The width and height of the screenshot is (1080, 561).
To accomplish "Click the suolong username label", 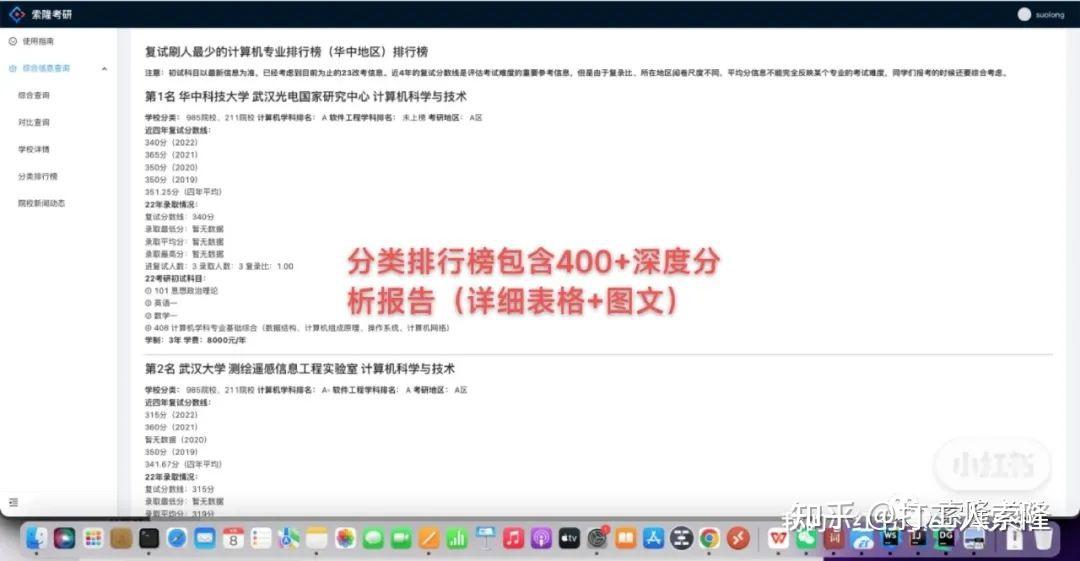I will pyautogui.click(x=1050, y=14).
